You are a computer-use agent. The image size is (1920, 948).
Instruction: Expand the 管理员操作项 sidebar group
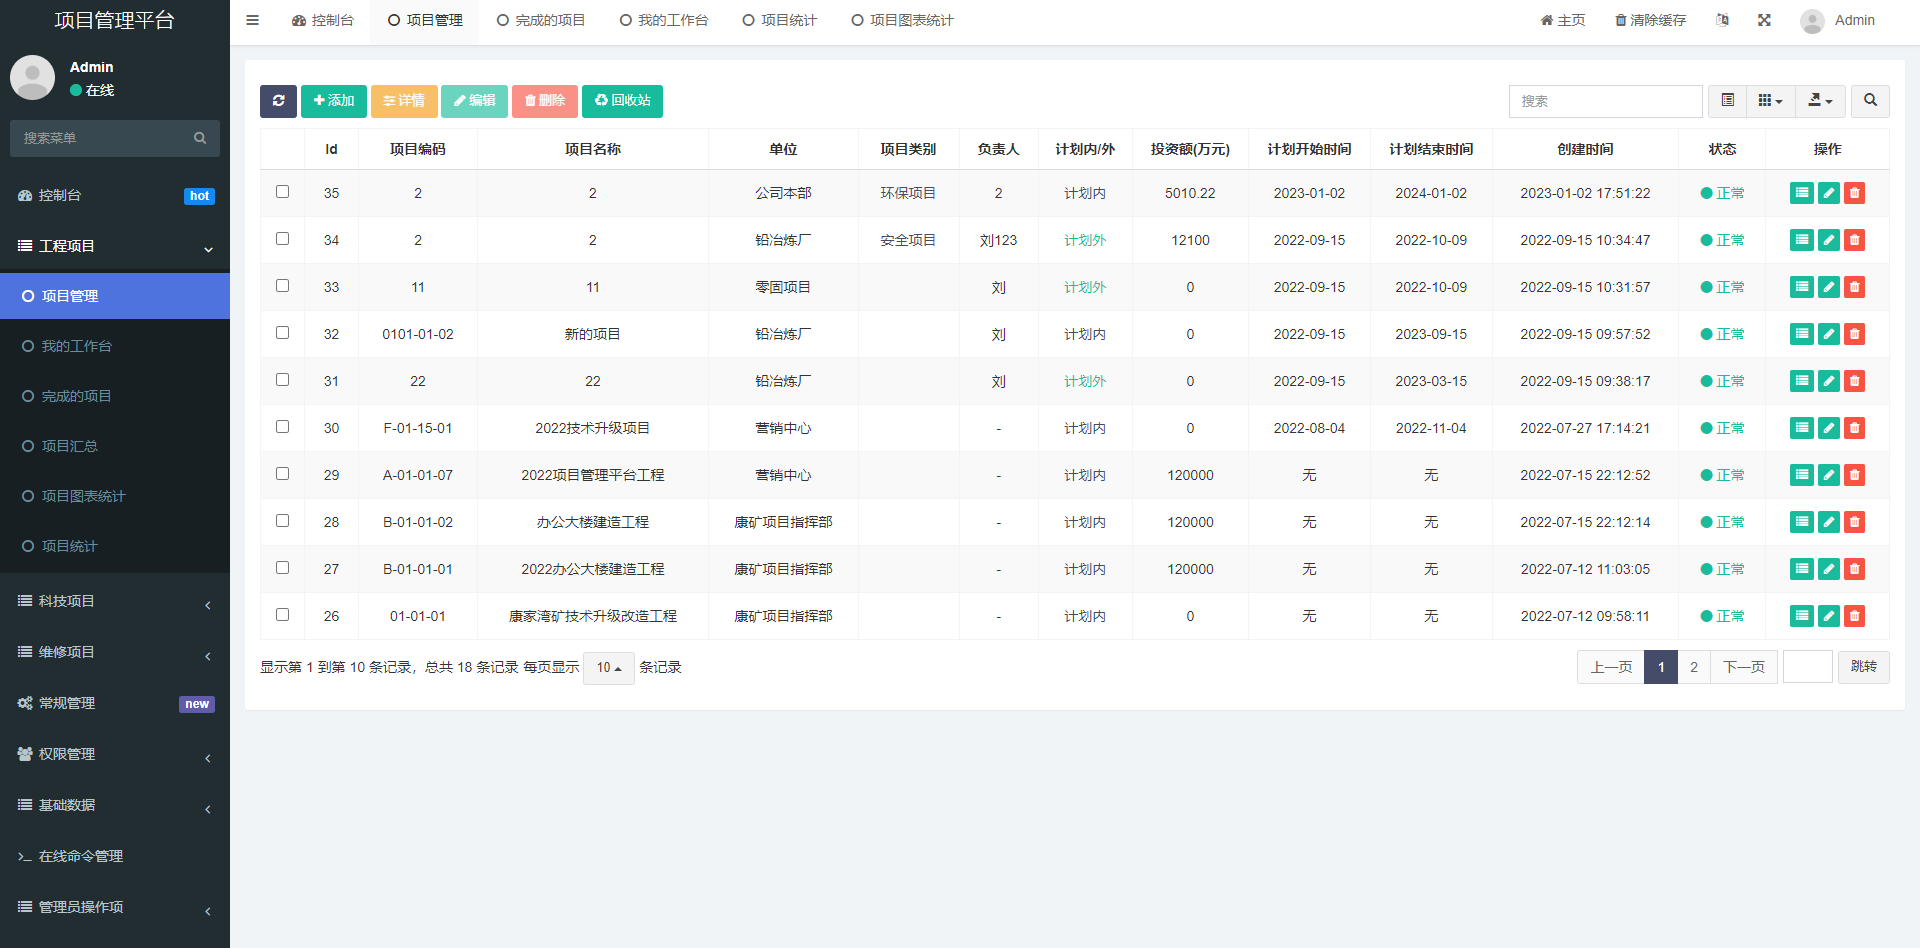pos(115,907)
